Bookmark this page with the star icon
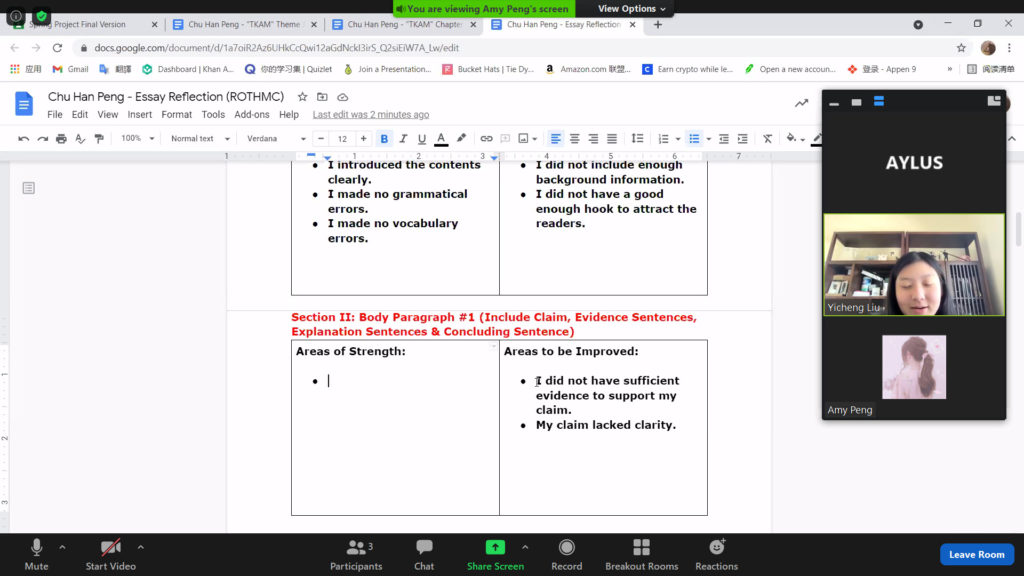The width and height of the screenshot is (1024, 576). 961,48
